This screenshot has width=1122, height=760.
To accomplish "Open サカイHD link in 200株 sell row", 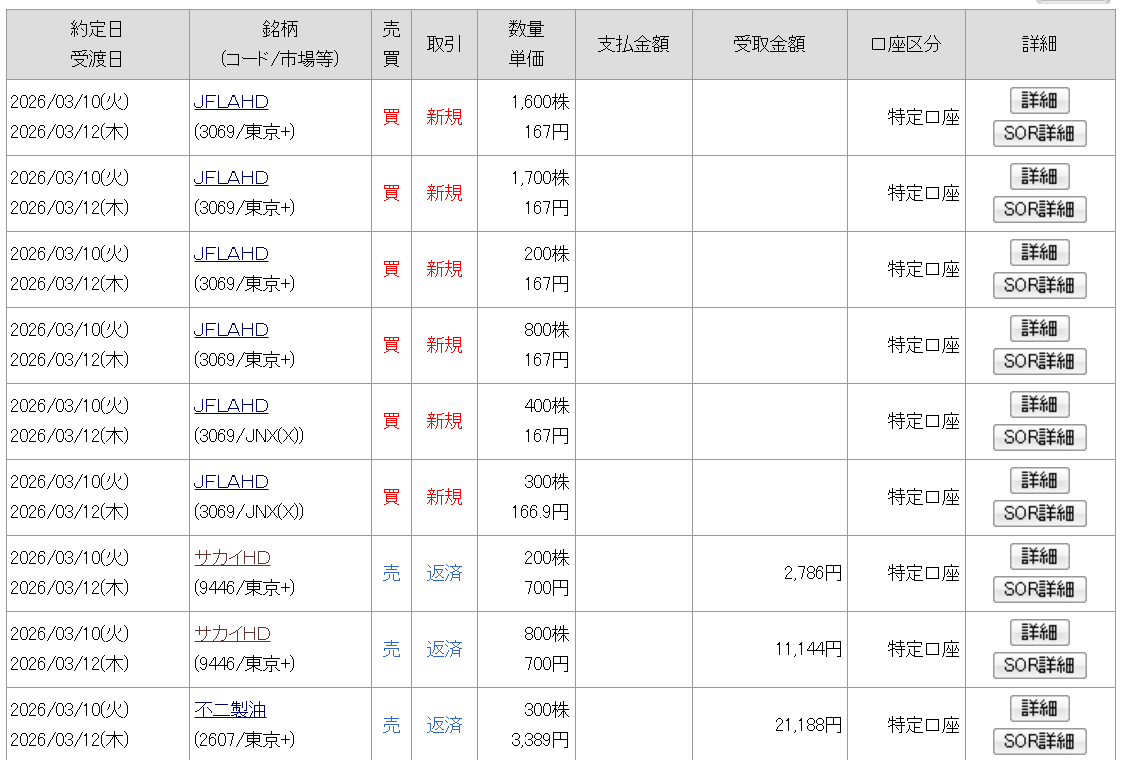I will pyautogui.click(x=232, y=558).
